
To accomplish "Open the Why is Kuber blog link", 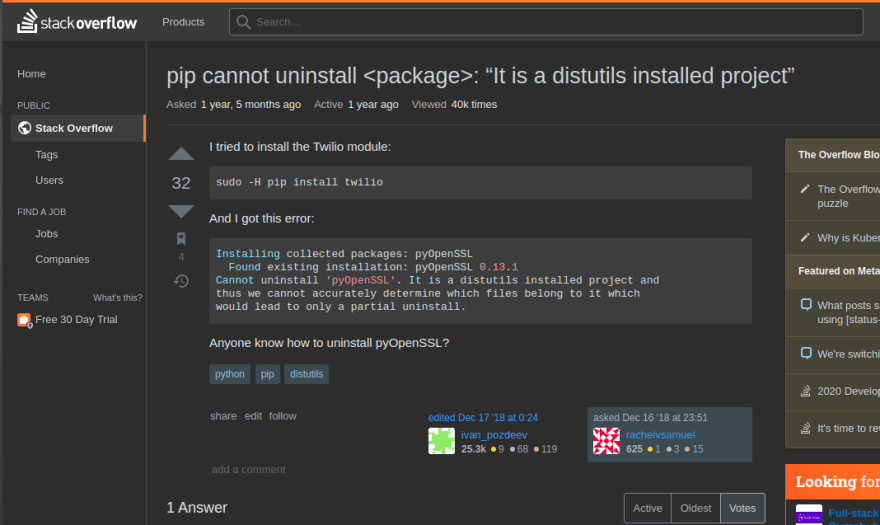I will click(849, 238).
